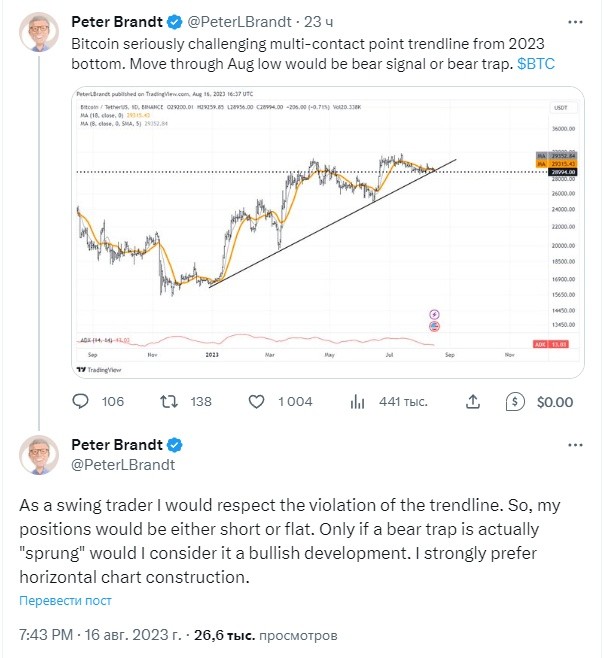Open the verified badge on the second post
Screen dimensions: 604x658
click(x=175, y=445)
